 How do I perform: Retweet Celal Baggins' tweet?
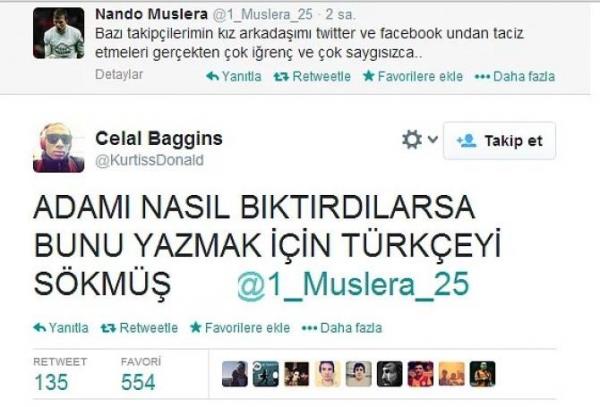pyautogui.click(x=139, y=328)
